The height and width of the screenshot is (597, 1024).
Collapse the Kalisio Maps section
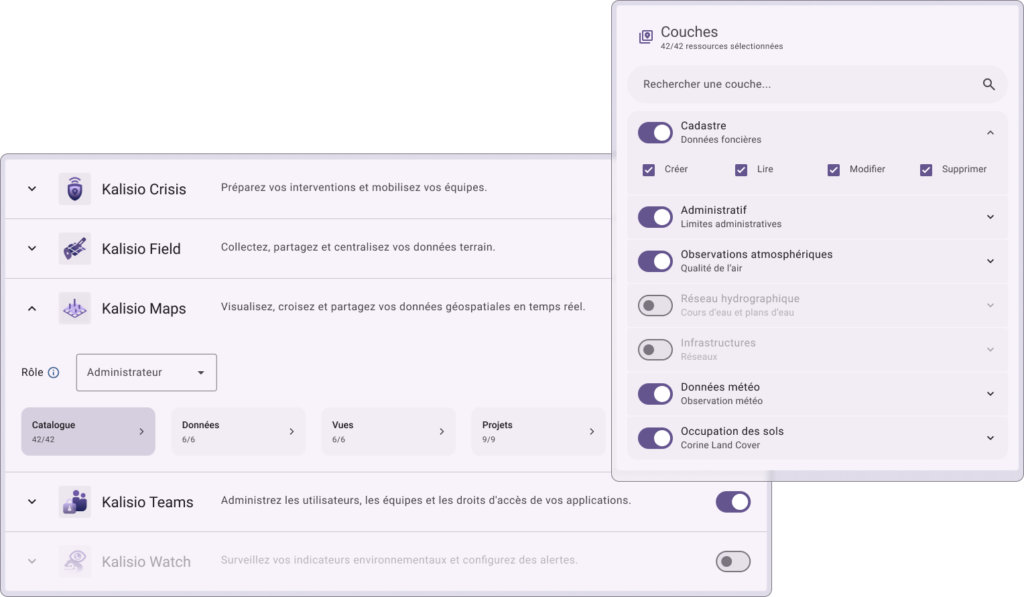click(x=32, y=308)
